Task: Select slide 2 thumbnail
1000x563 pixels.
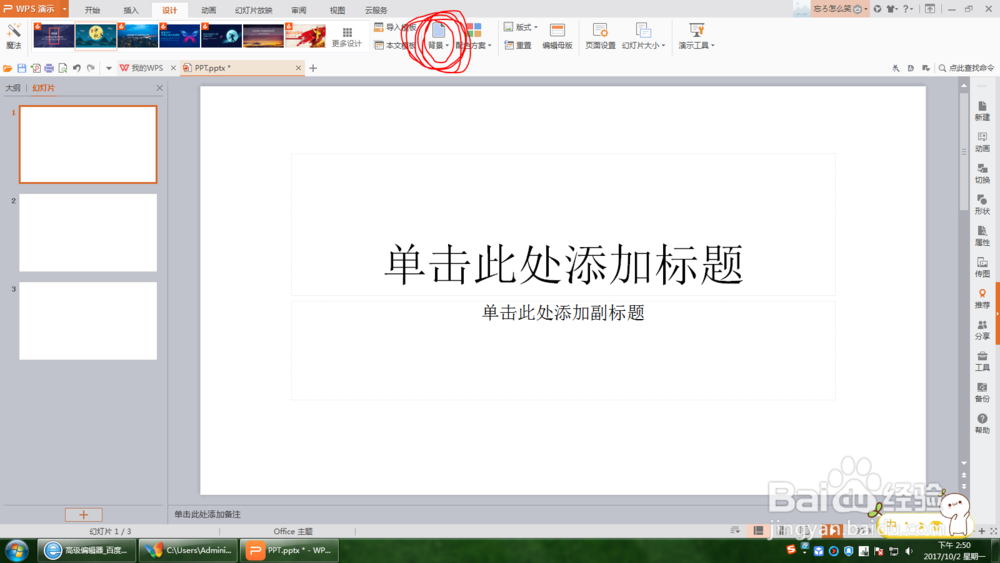Action: click(88, 233)
